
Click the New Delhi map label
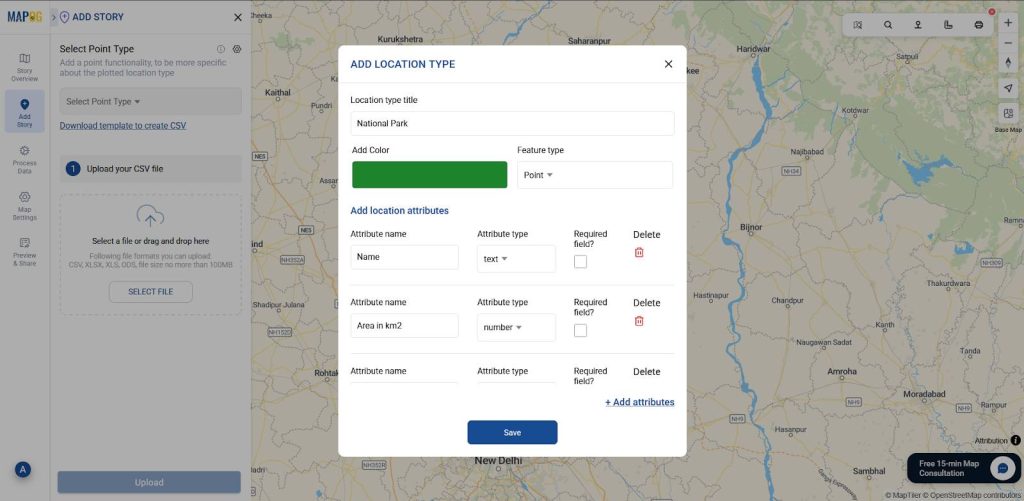pyautogui.click(x=498, y=461)
